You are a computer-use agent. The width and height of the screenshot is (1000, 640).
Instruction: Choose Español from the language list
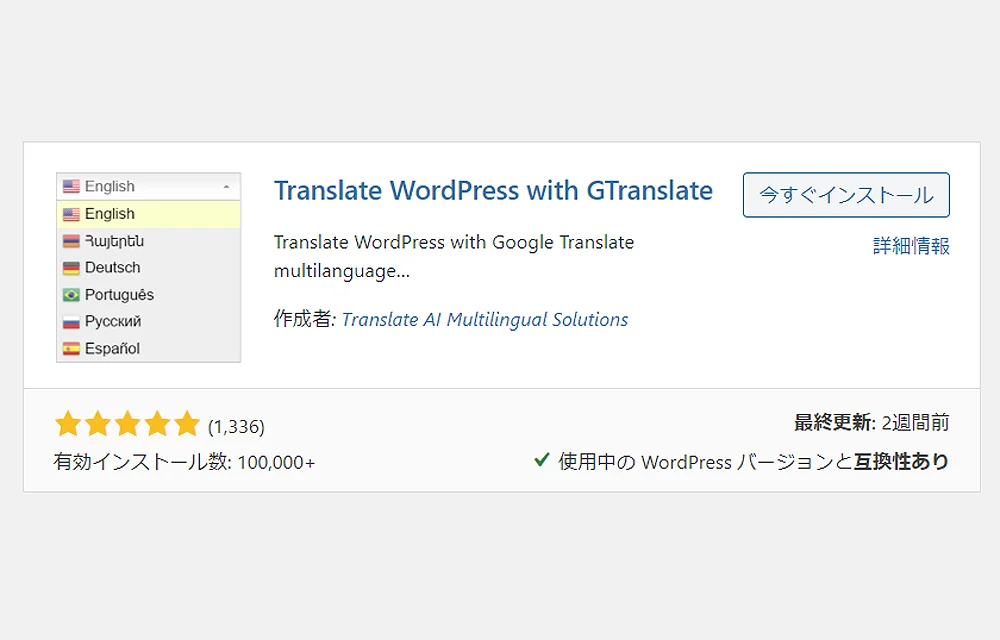pos(149,348)
